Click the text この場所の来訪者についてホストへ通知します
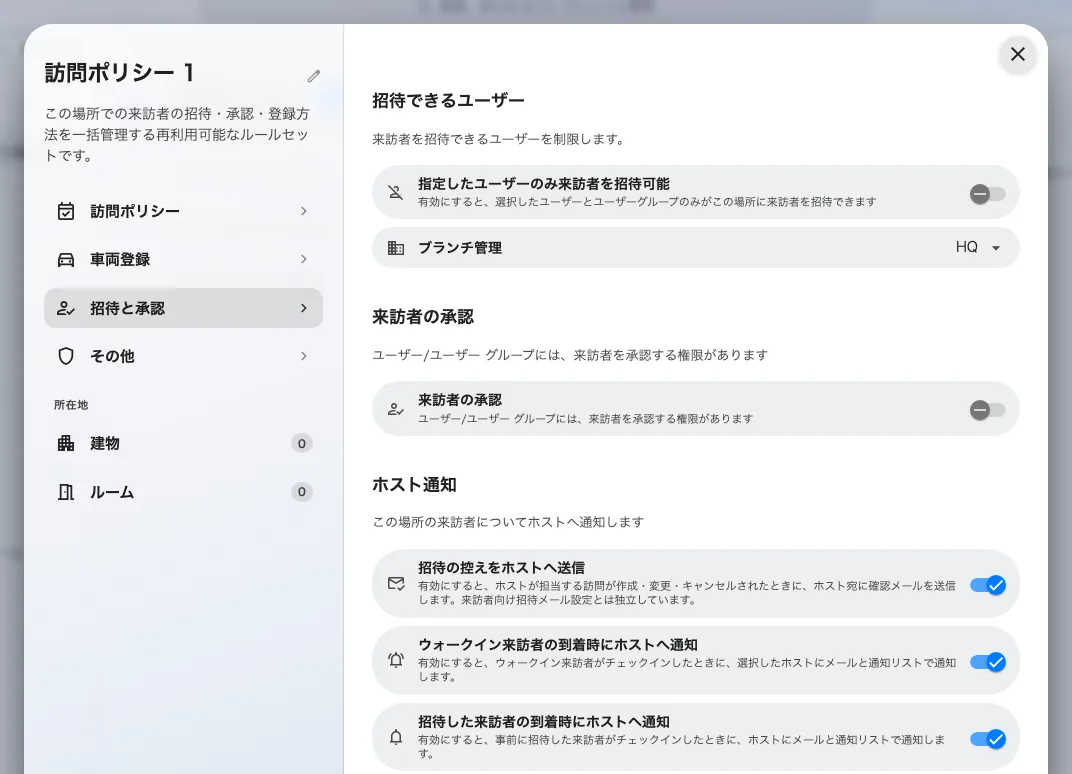The image size is (1072, 774). point(508,522)
